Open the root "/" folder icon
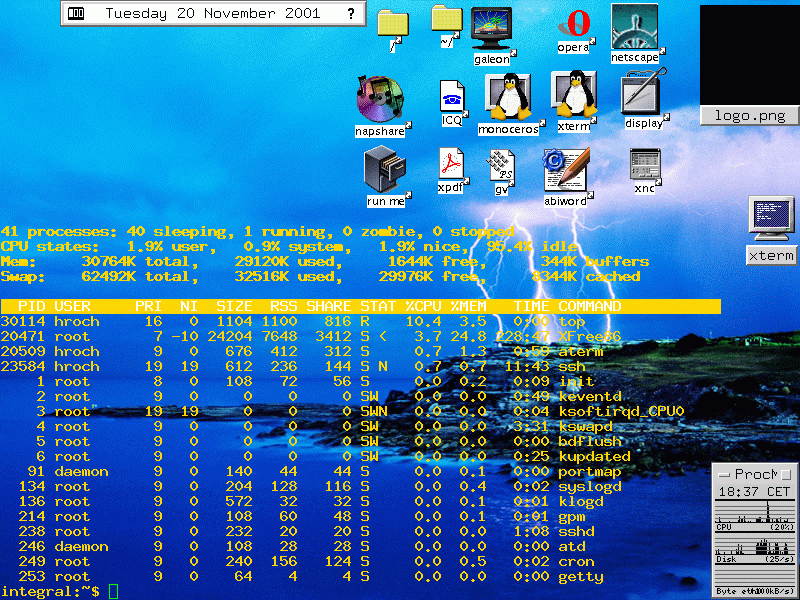The height and width of the screenshot is (600, 800). coord(393,24)
